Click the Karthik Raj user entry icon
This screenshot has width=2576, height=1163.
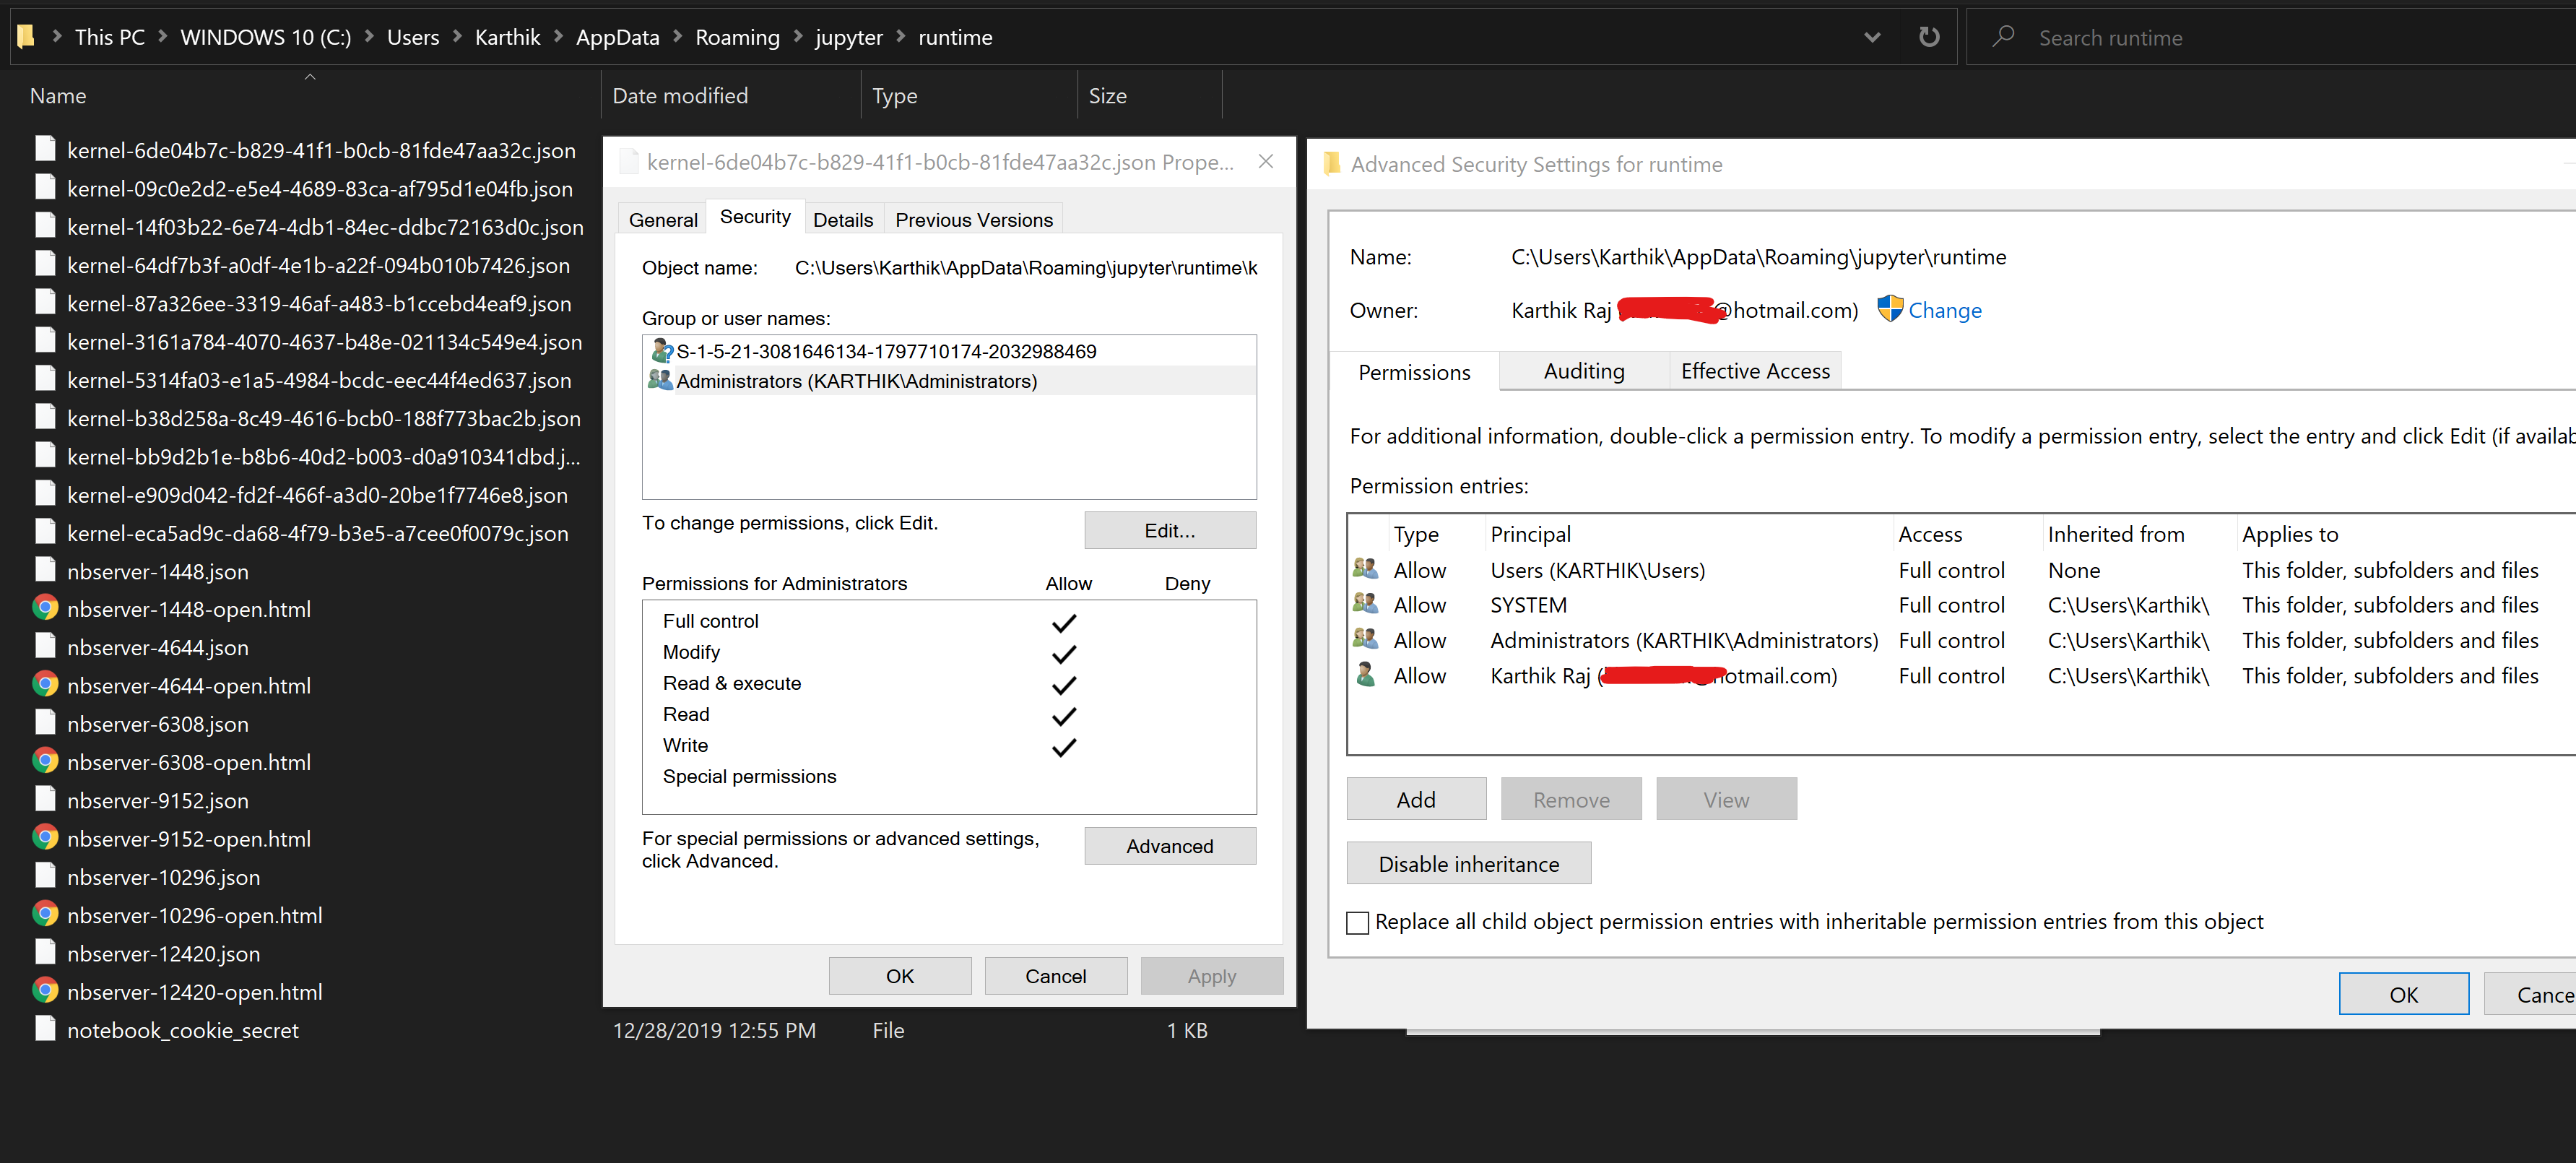click(x=1365, y=675)
